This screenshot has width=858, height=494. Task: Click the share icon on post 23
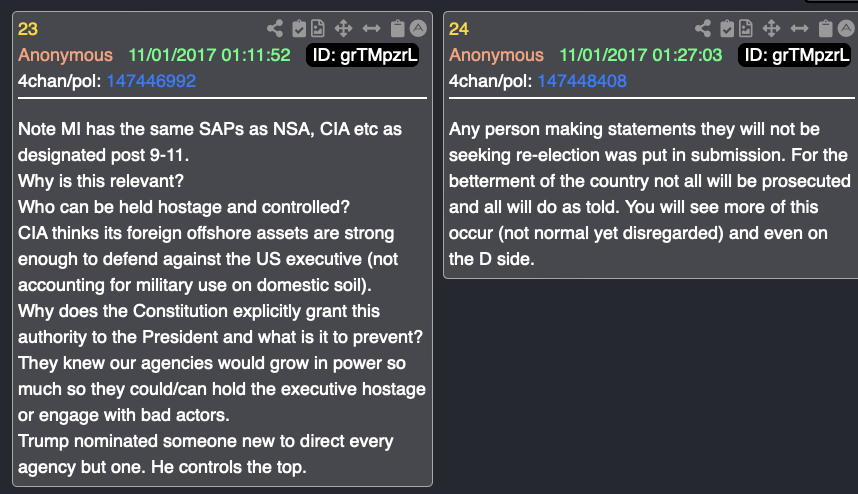pyautogui.click(x=275, y=29)
